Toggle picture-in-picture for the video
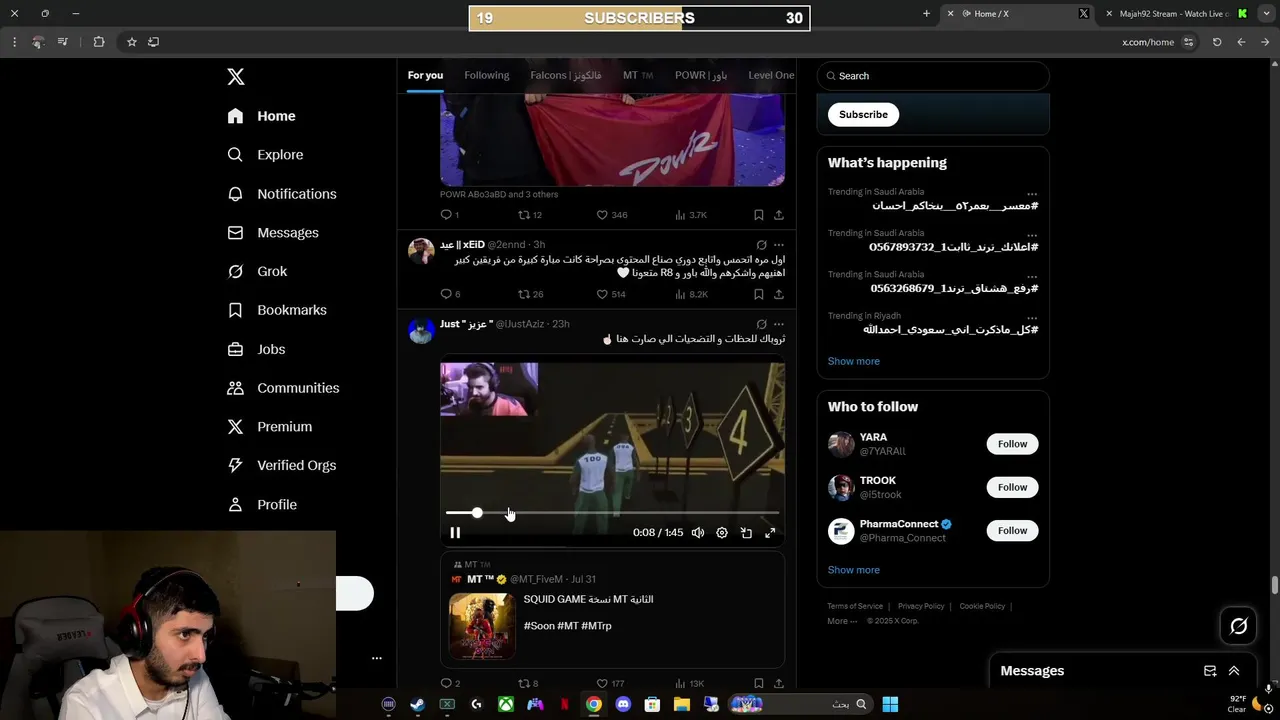Viewport: 1280px width, 720px height. pyautogui.click(x=746, y=533)
